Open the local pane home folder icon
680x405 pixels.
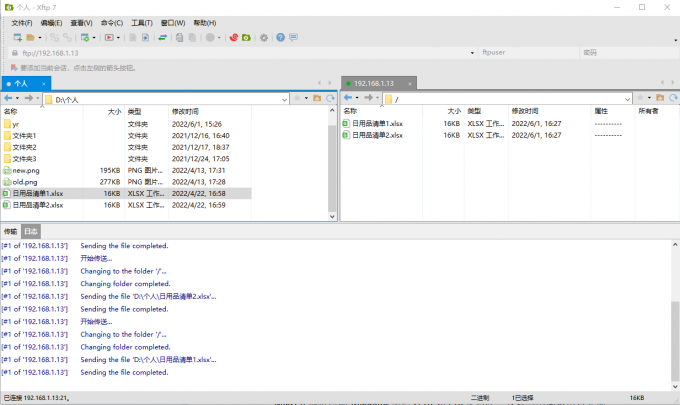317,98
